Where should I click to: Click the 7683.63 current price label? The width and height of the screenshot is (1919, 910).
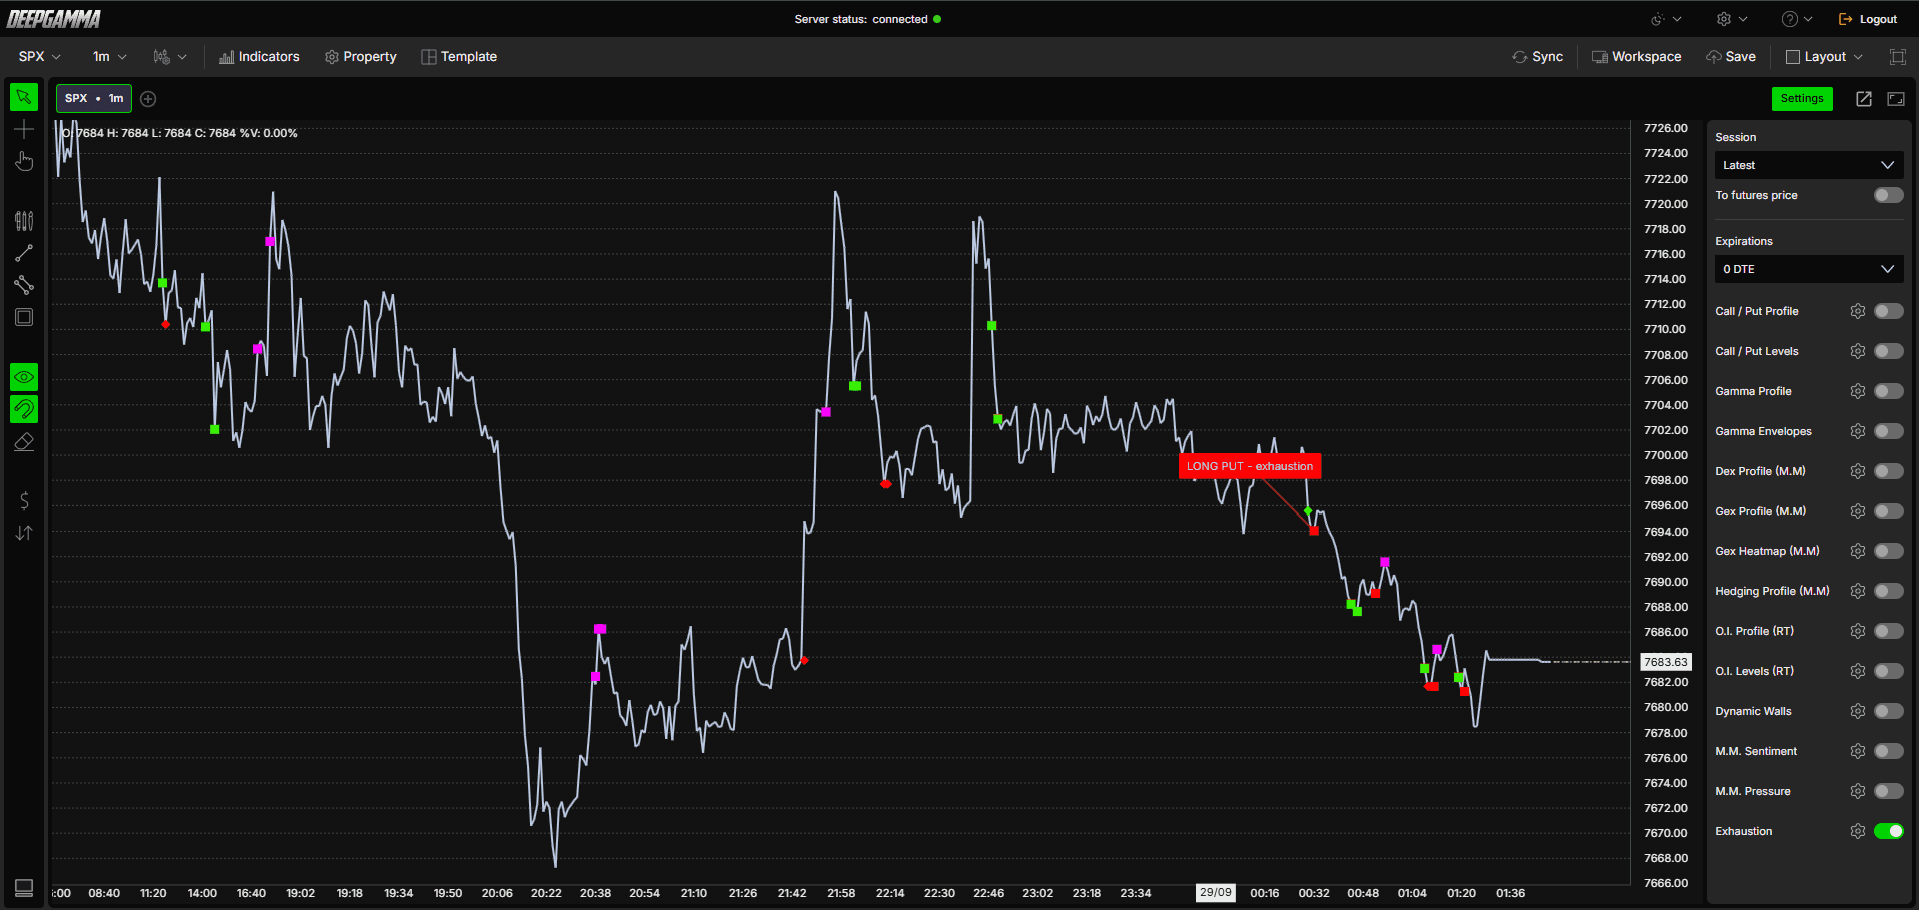click(x=1666, y=662)
